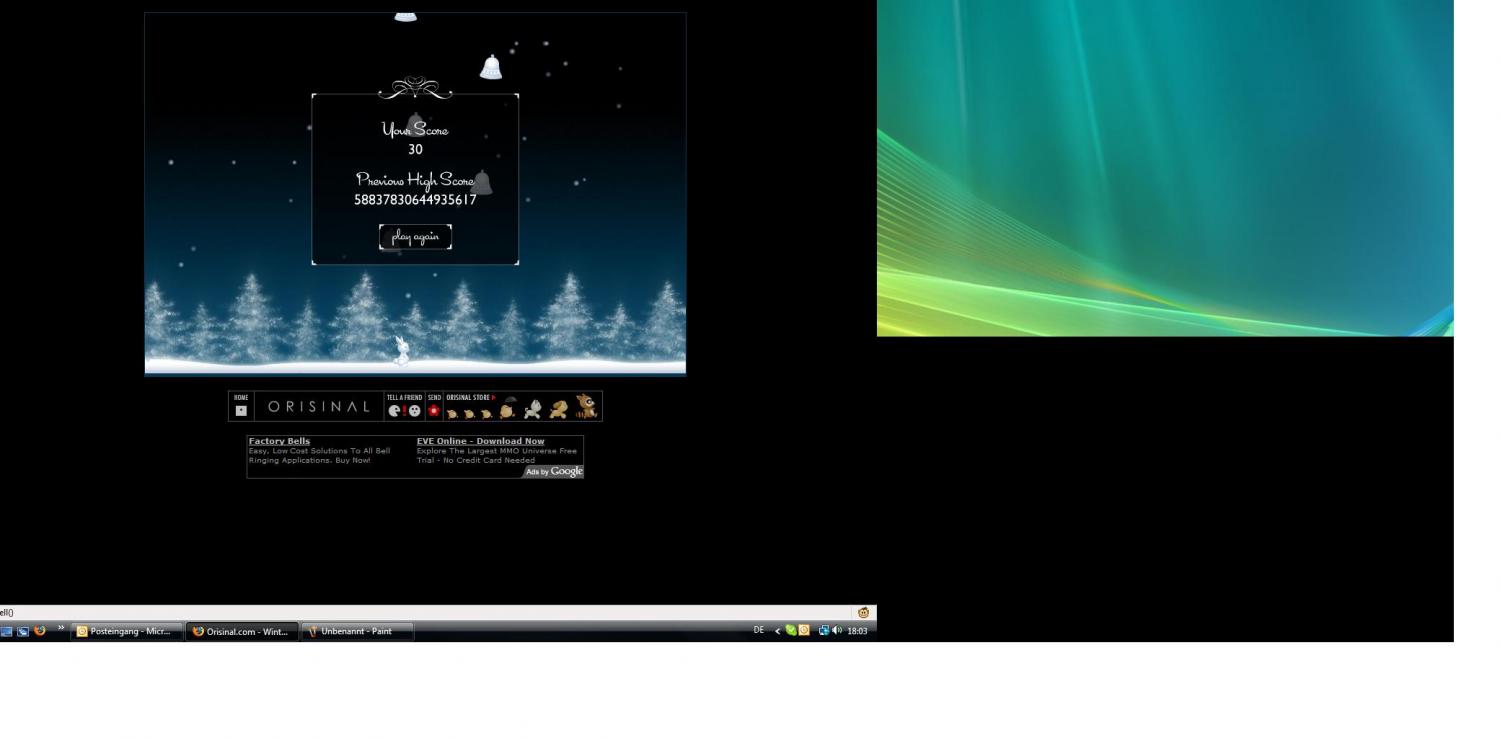Launch Firefox from quick launch bar
The width and height of the screenshot is (1500, 738).
(x=40, y=631)
